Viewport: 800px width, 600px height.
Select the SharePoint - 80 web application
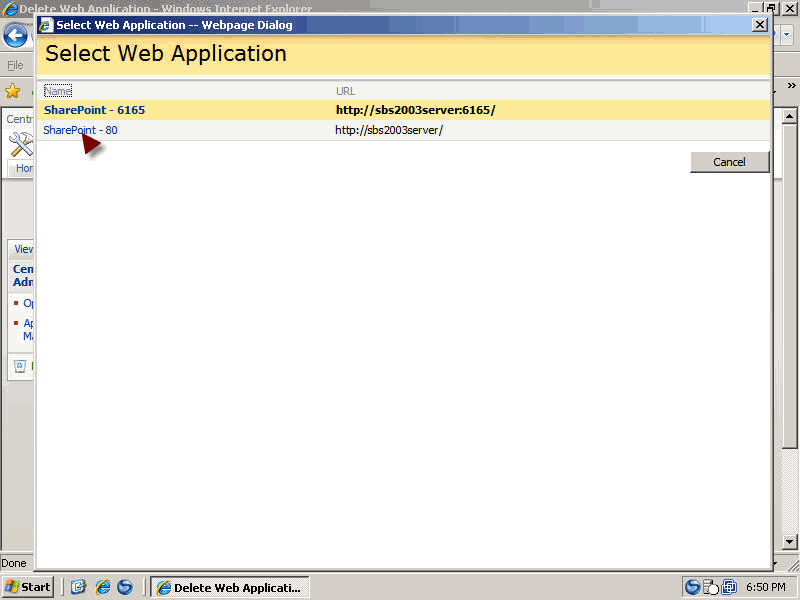pos(80,131)
